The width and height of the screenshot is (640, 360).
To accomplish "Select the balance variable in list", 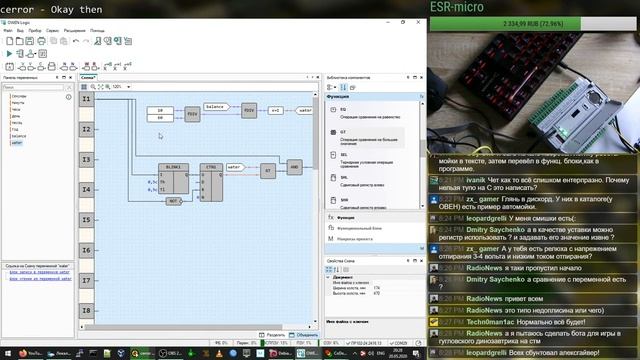I will coord(19,136).
